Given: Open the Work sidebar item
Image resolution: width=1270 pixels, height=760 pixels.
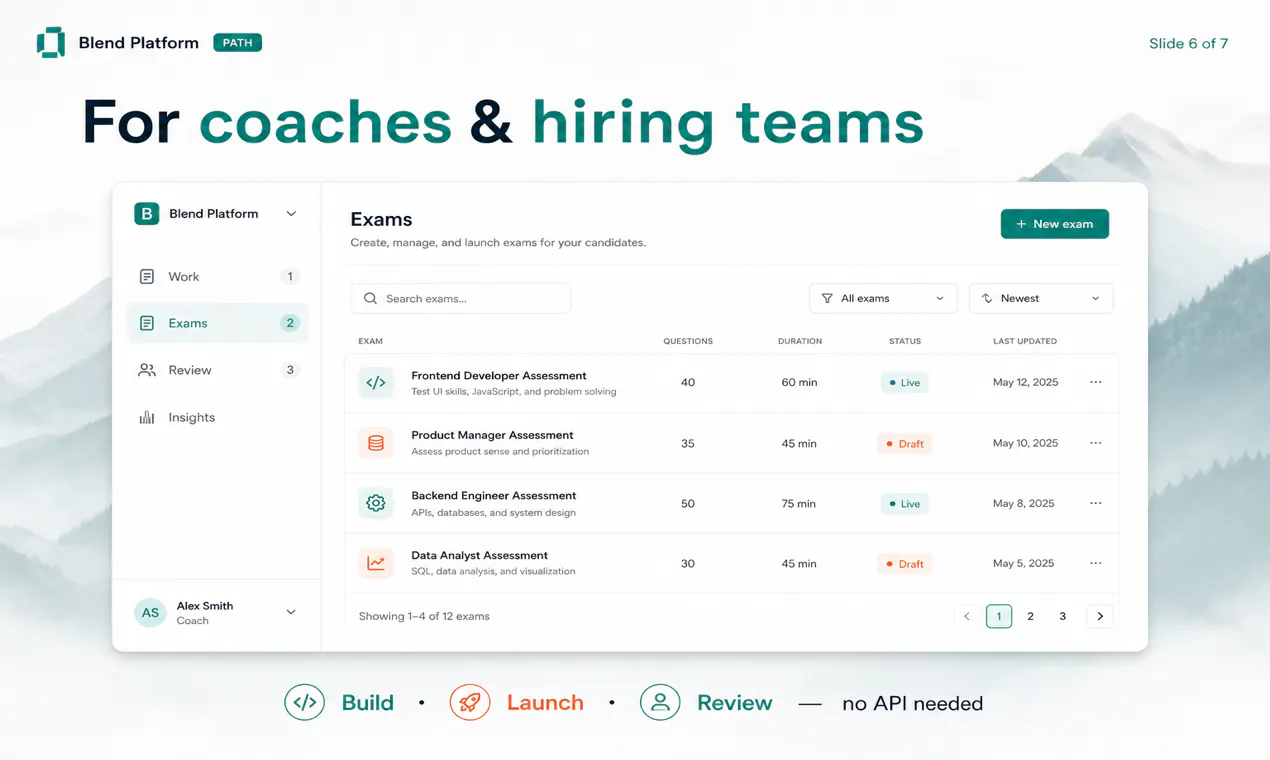Looking at the screenshot, I should (217, 277).
